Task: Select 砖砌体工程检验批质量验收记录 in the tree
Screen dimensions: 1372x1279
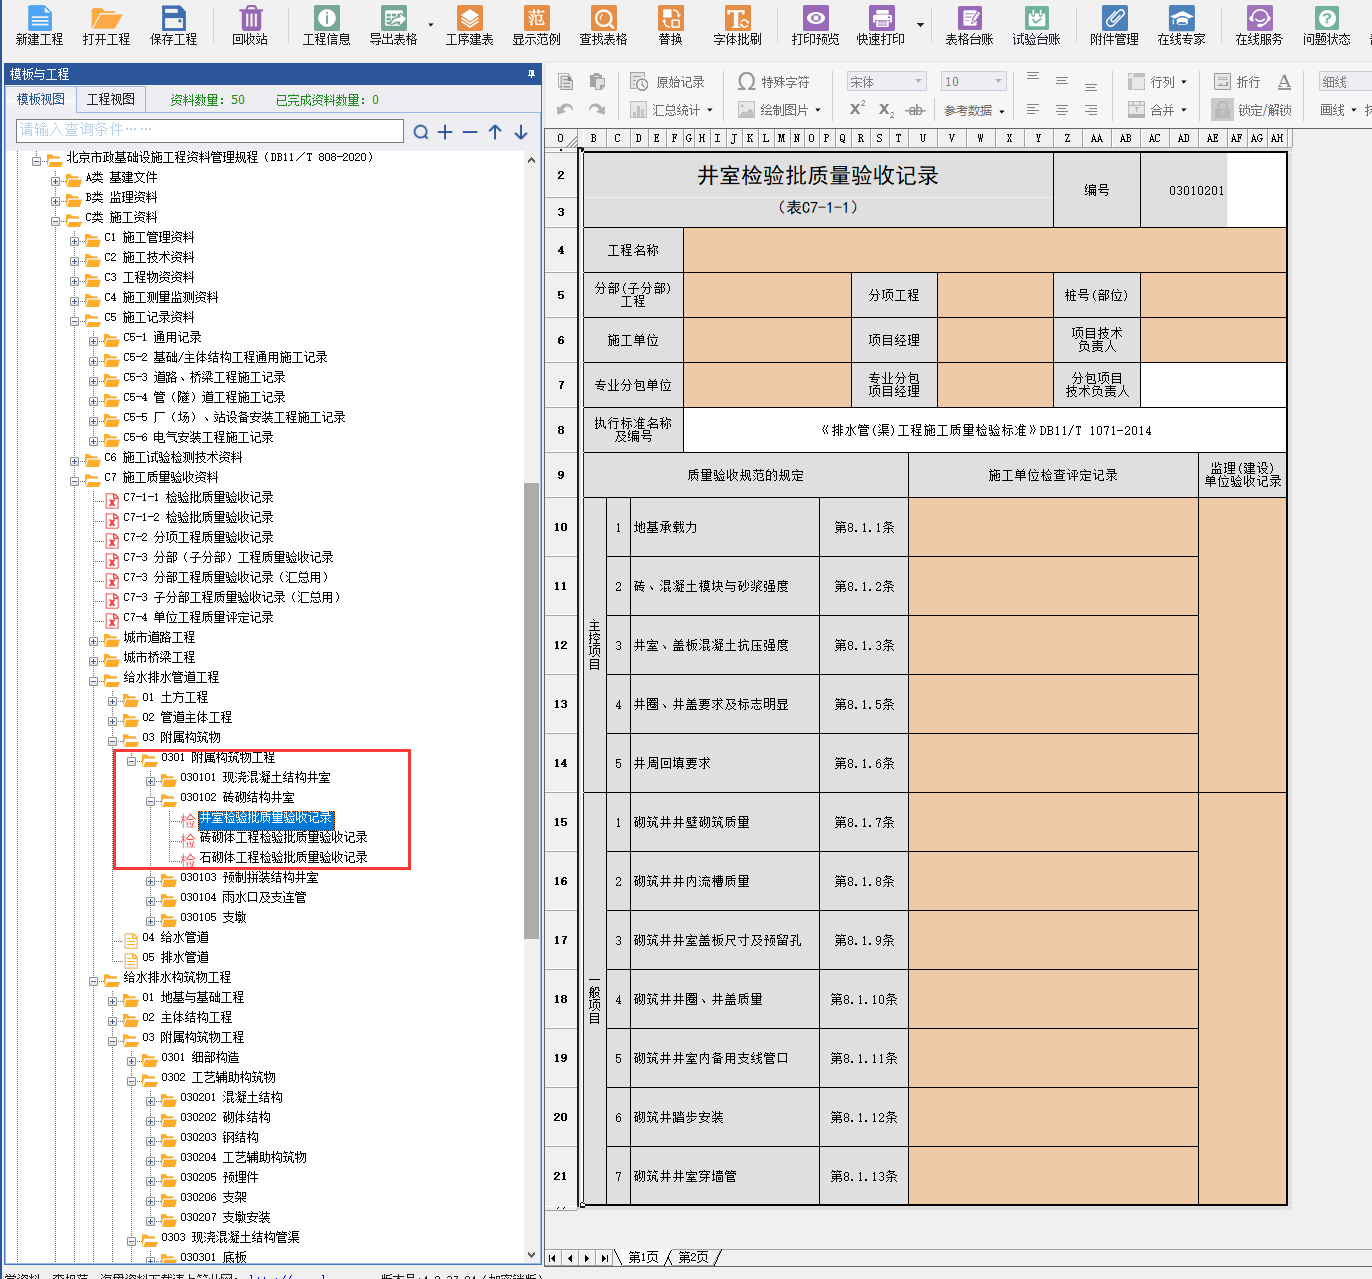Action: tap(283, 838)
